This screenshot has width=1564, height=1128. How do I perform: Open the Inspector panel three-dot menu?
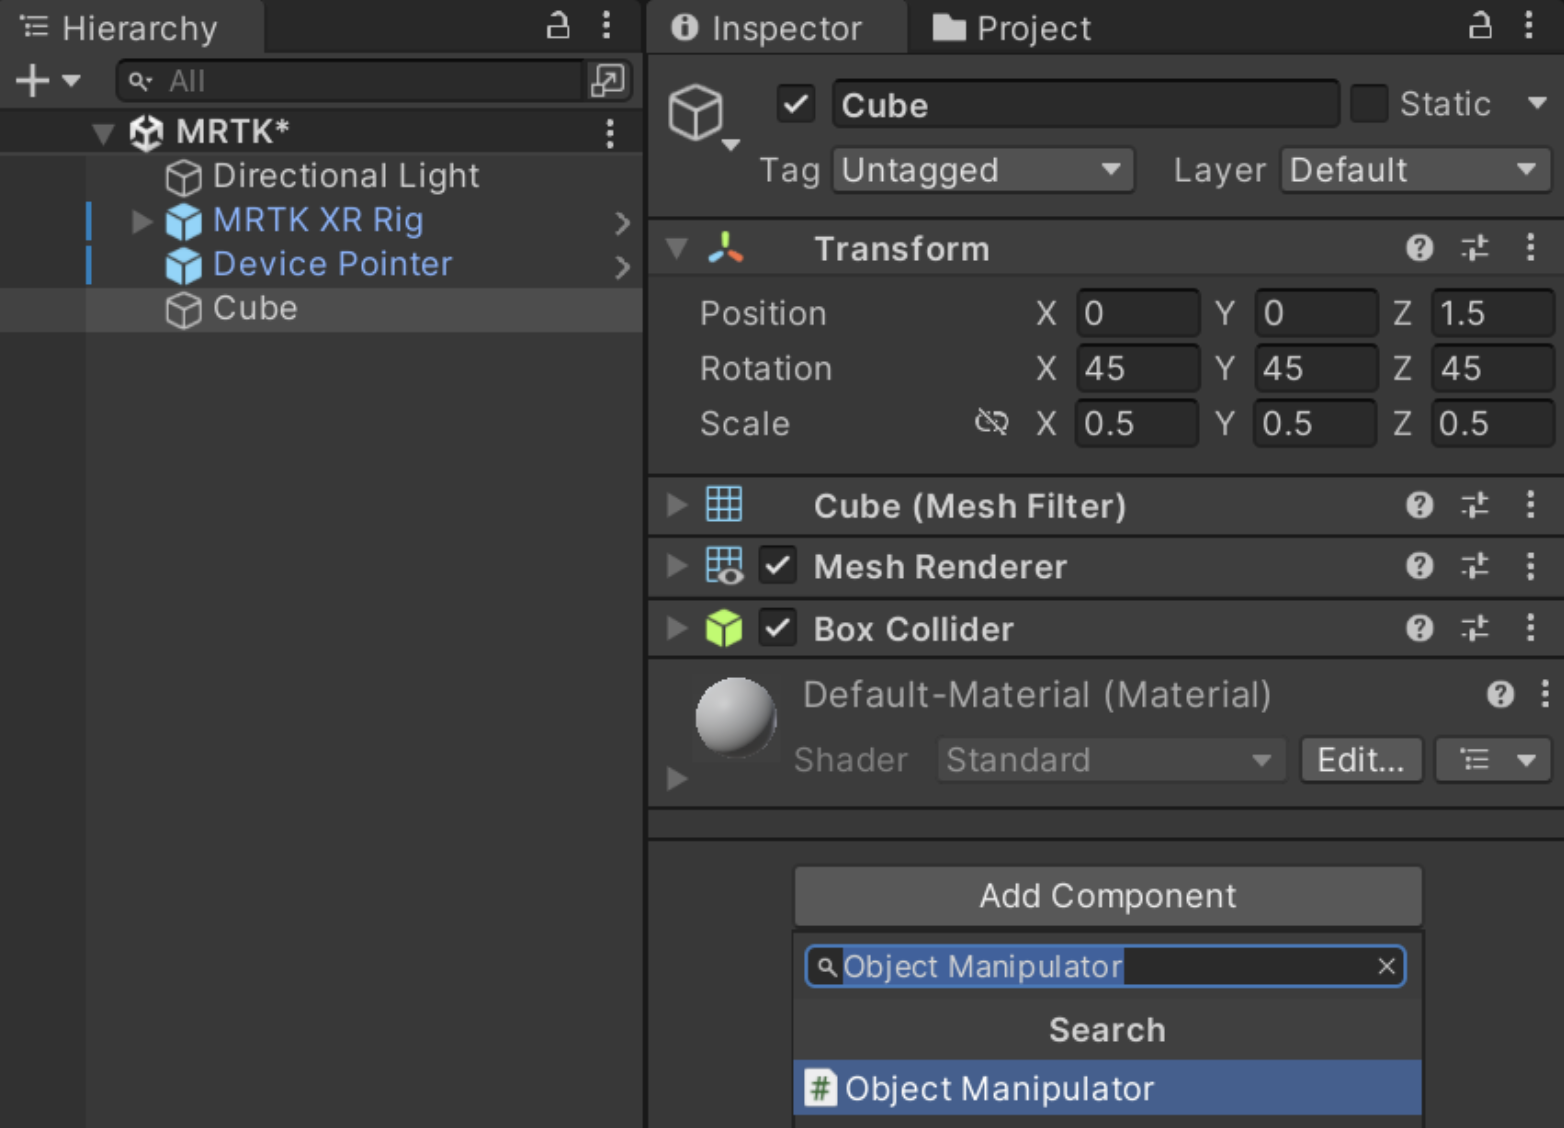point(1528,25)
